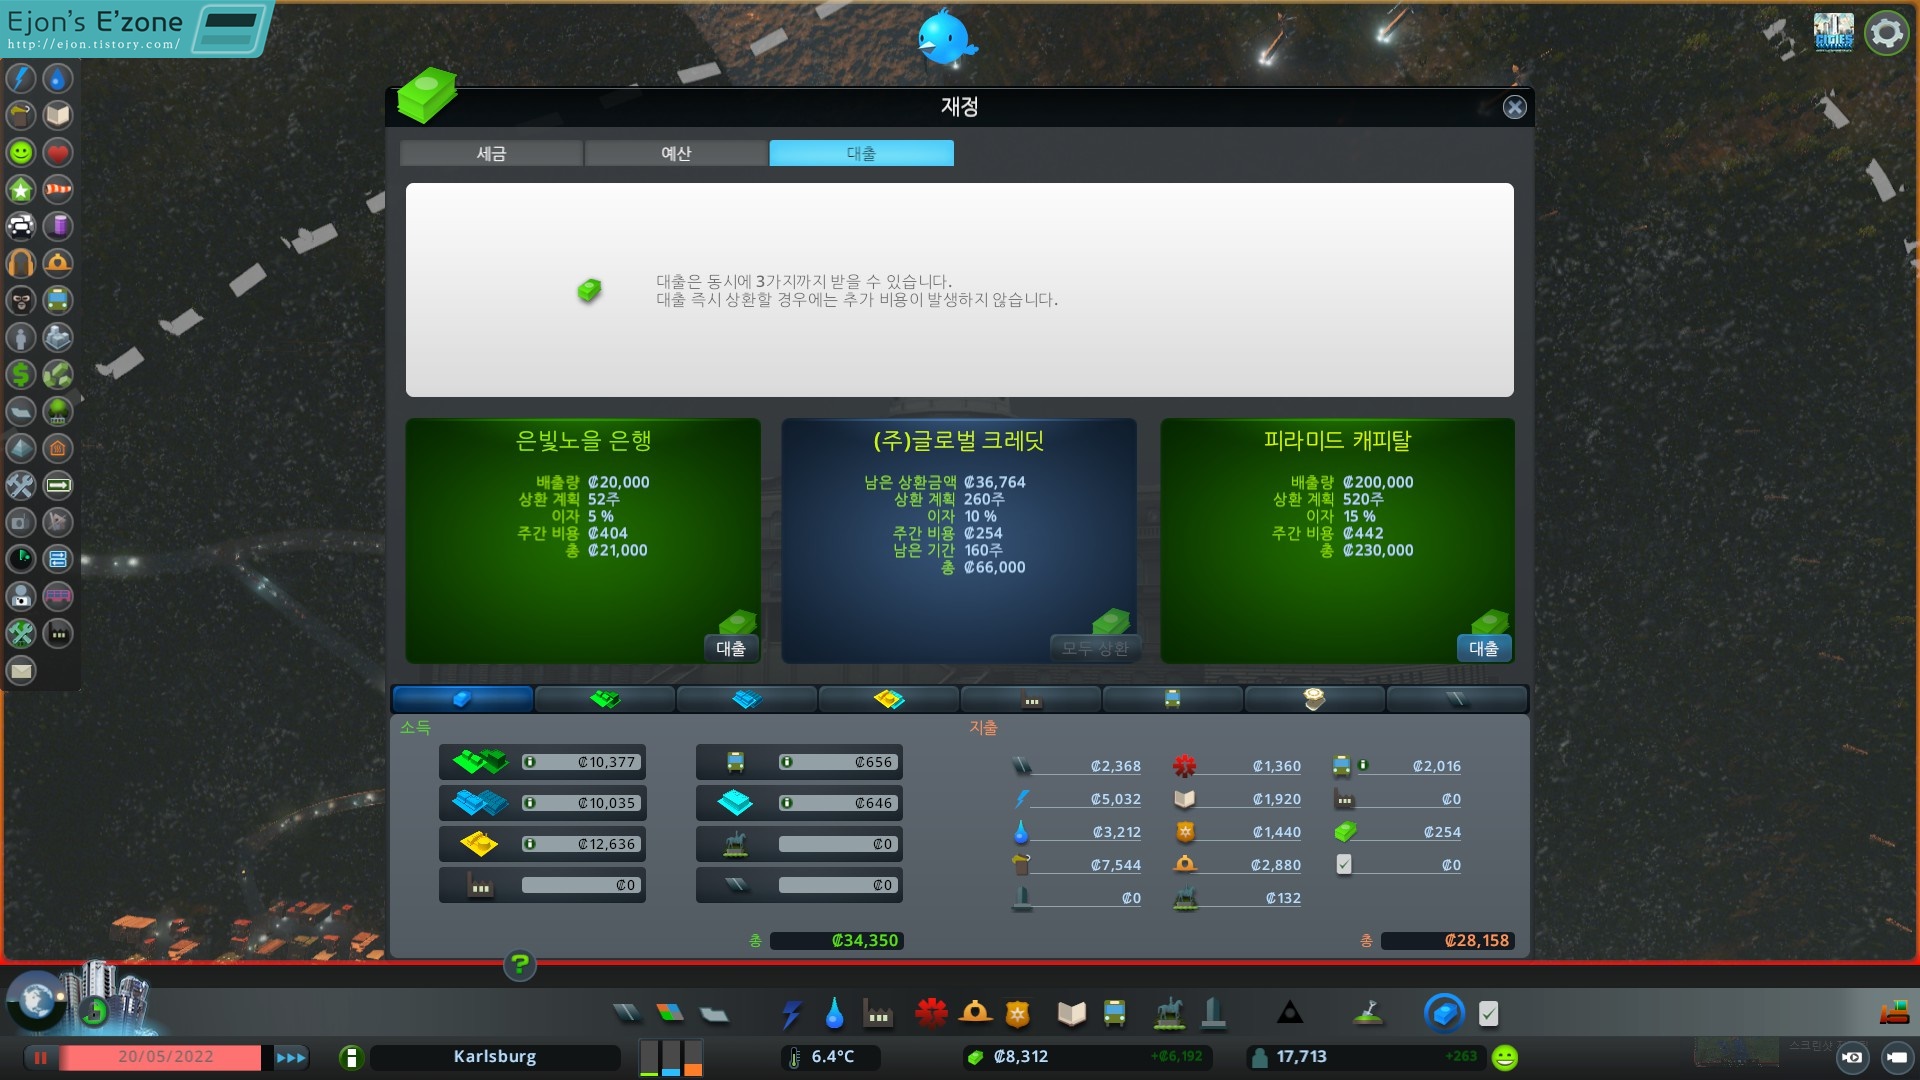Open the Police badge build menu
The image size is (1920, 1080).
[1017, 1014]
